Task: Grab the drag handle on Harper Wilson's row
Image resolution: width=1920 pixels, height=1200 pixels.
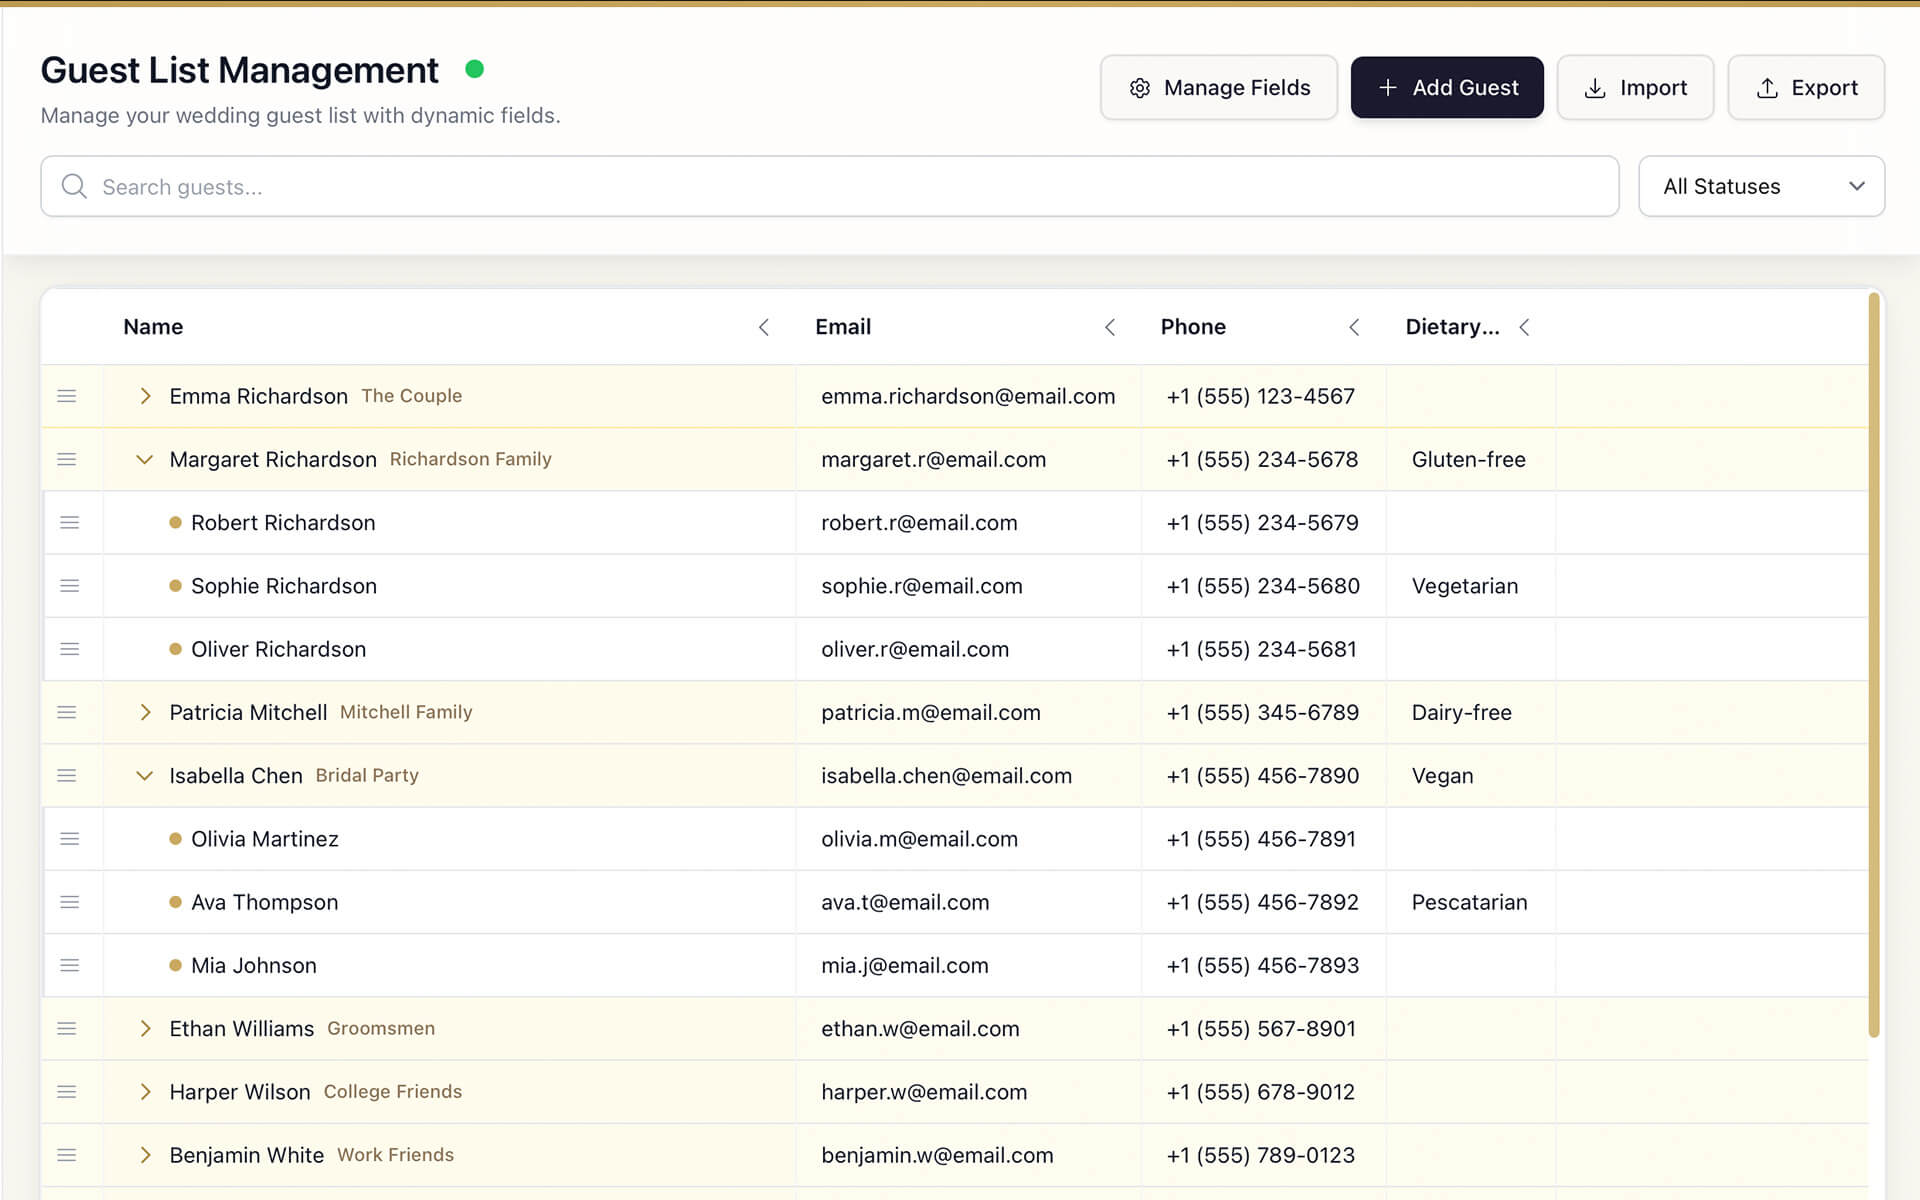Action: pos(67,1092)
